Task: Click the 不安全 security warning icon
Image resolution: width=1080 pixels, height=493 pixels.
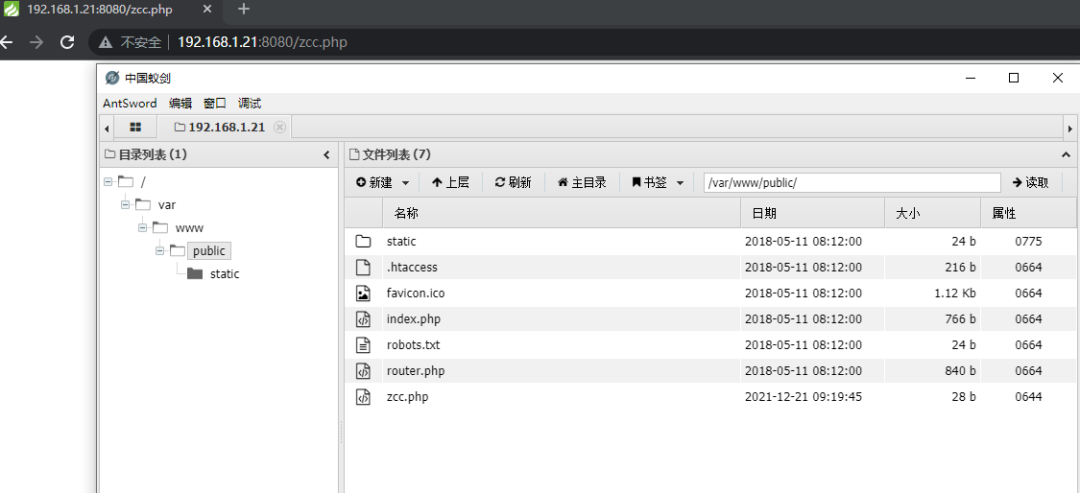Action: pos(105,43)
